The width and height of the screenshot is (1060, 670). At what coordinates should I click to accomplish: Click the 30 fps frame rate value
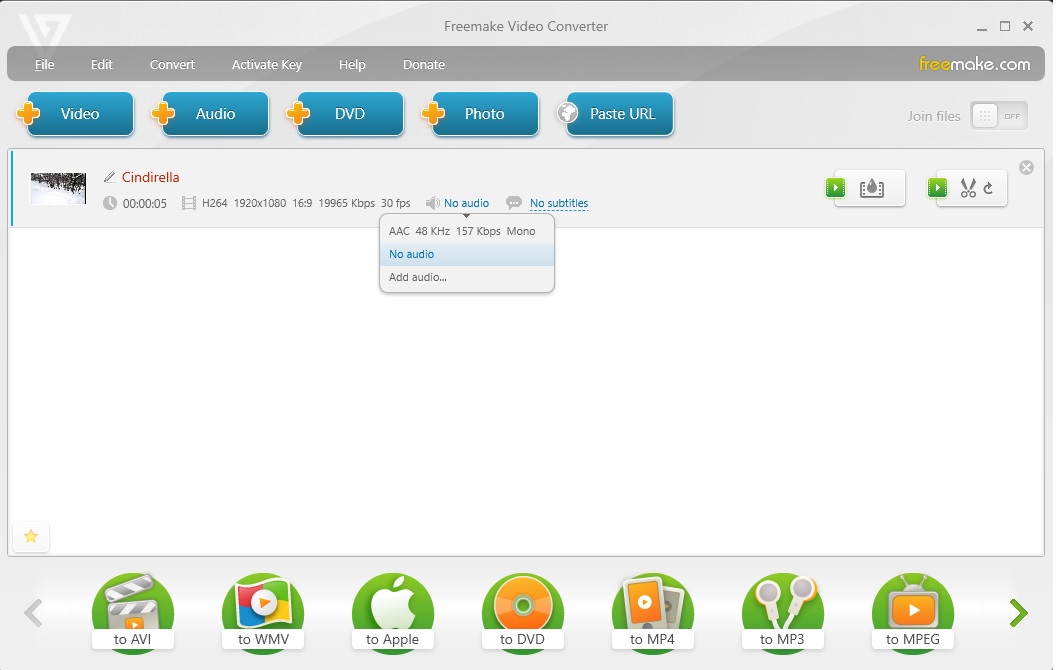tap(395, 203)
